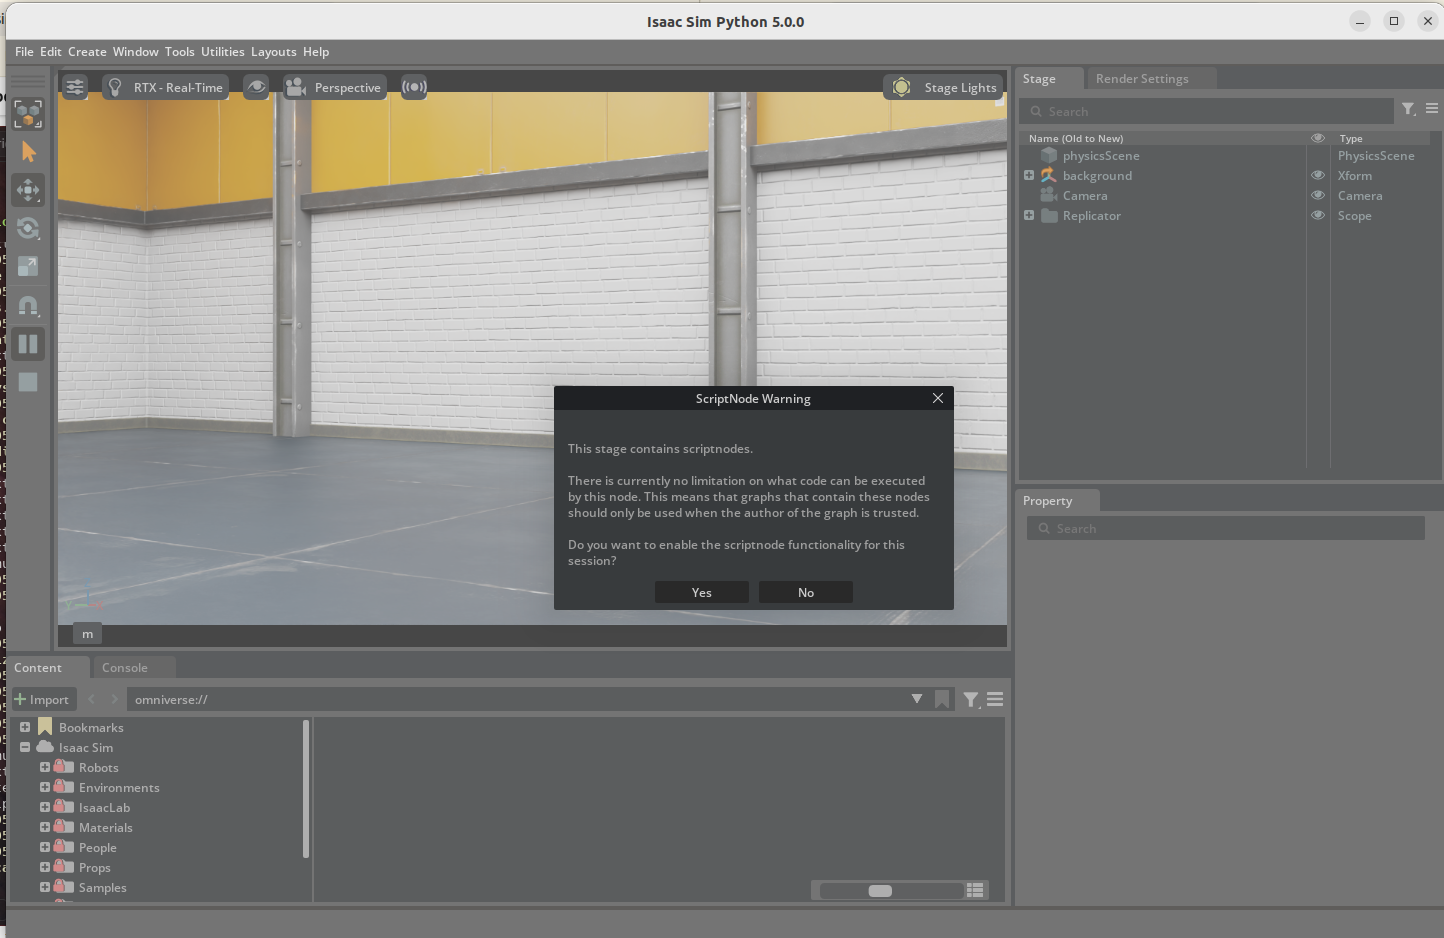Go back in Content browser
The height and width of the screenshot is (938, 1444).
(92, 700)
